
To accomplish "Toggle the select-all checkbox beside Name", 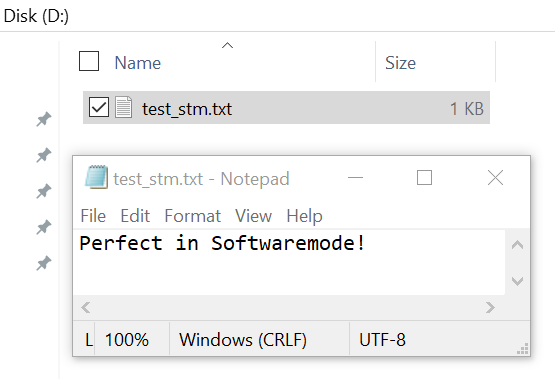I will 89,61.
